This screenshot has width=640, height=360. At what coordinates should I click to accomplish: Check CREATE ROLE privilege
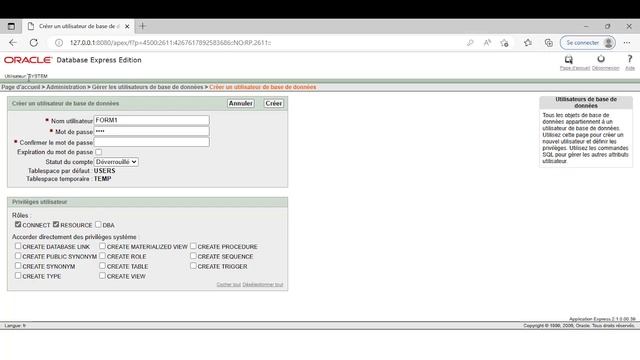point(102,256)
